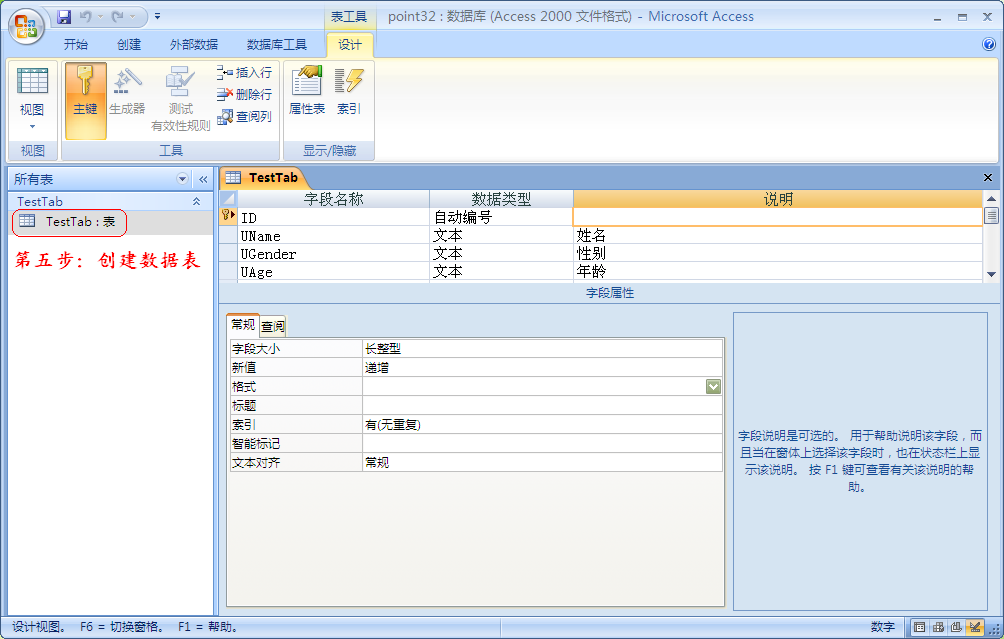
Task: Click the 数据类型 column header
Action: point(501,199)
